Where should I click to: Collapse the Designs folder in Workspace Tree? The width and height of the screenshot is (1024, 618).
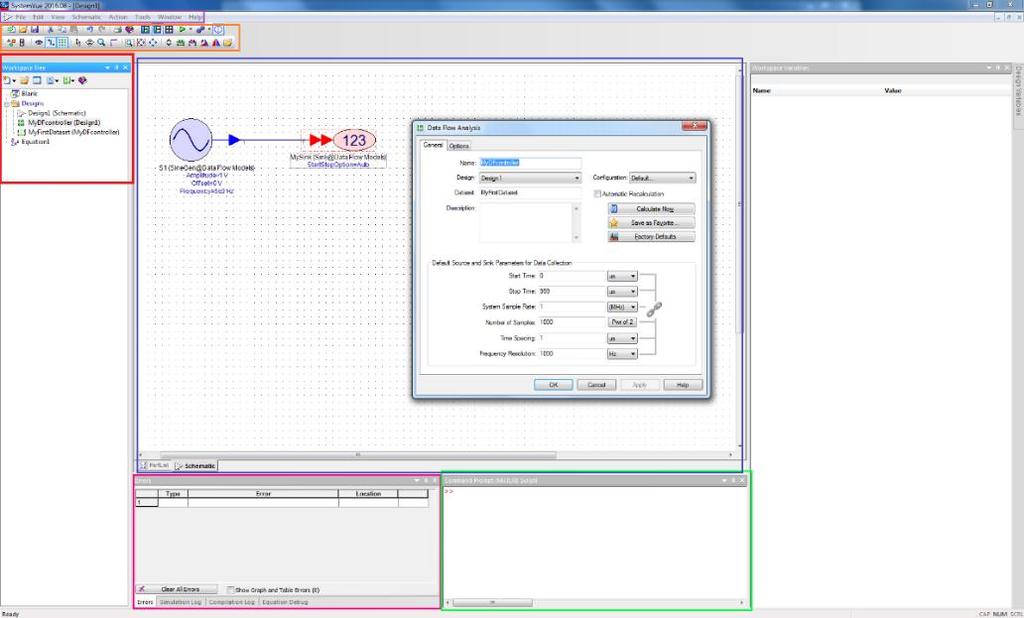point(7,104)
